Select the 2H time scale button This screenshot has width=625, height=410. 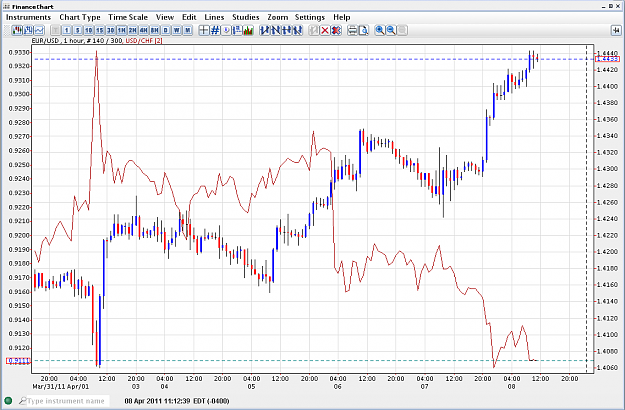click(132, 30)
